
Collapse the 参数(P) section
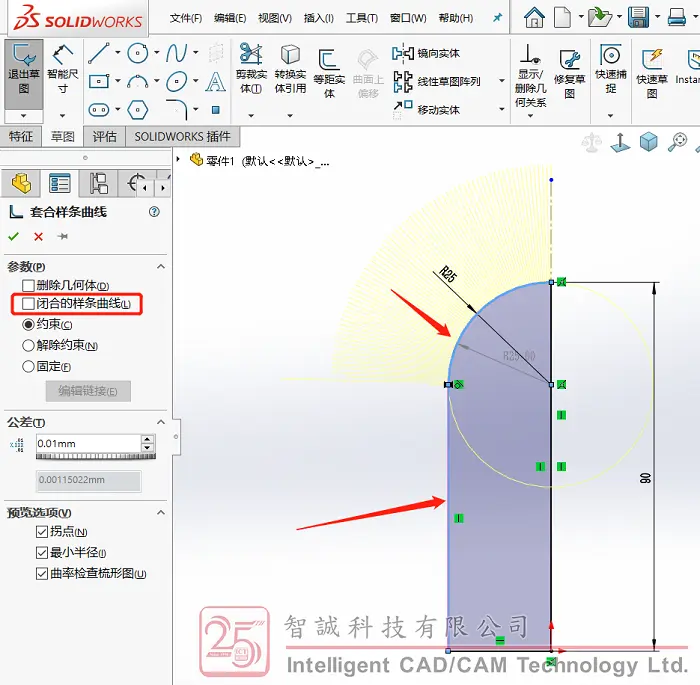point(161,267)
